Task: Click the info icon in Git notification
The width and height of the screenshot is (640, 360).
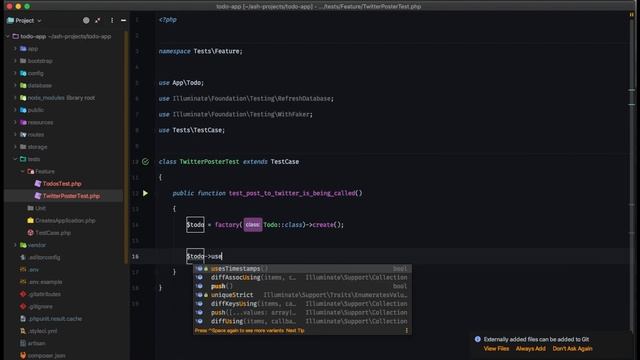Action: 478,339
